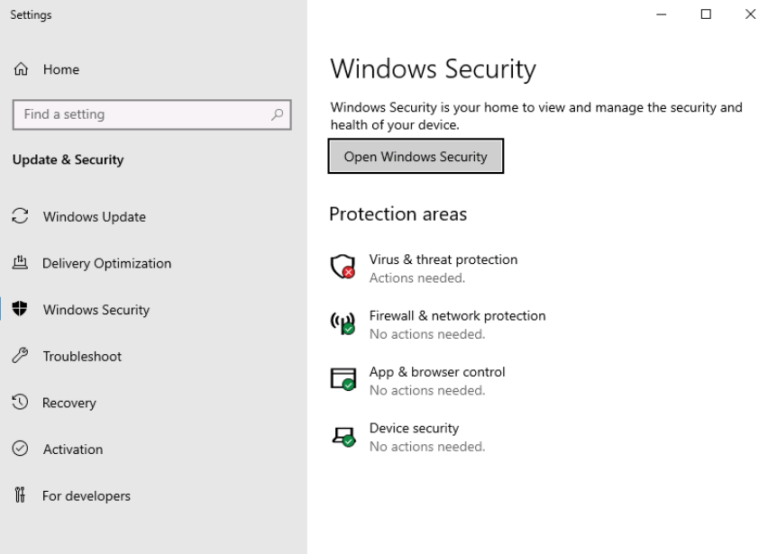Click the Home icon in sidebar
Image resolution: width=768 pixels, height=554 pixels.
point(20,70)
